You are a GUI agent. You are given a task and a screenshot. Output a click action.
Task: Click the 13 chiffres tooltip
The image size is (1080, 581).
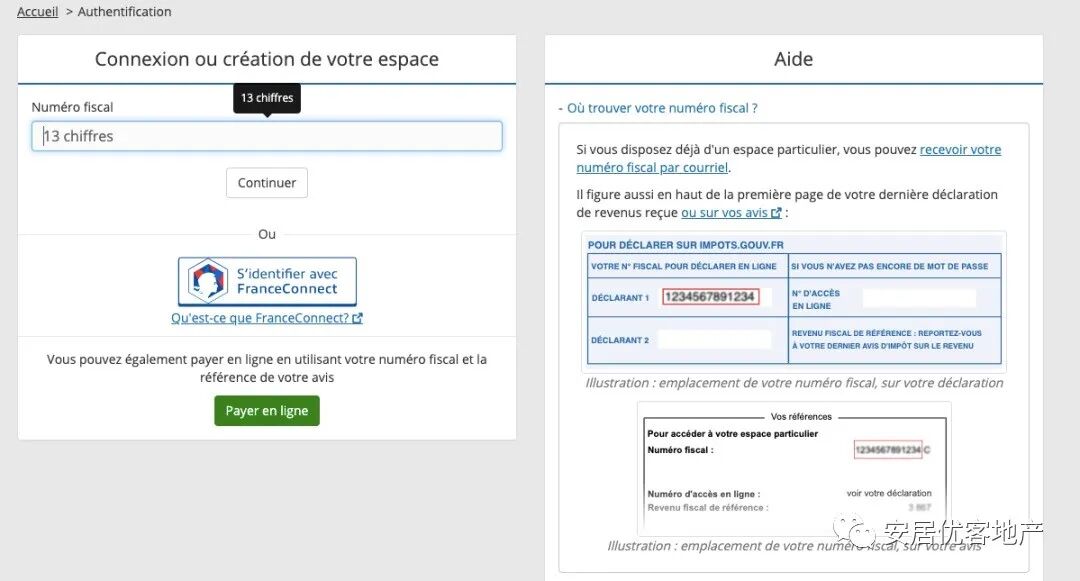(267, 98)
